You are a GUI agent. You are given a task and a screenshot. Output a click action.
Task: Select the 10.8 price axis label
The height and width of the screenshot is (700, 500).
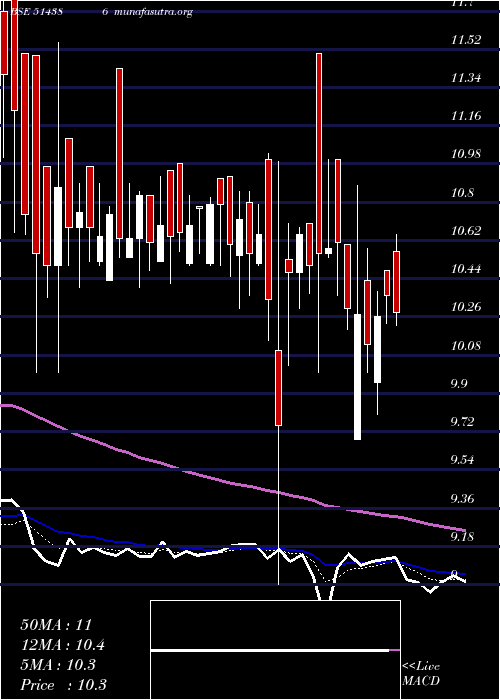pyautogui.click(x=462, y=193)
